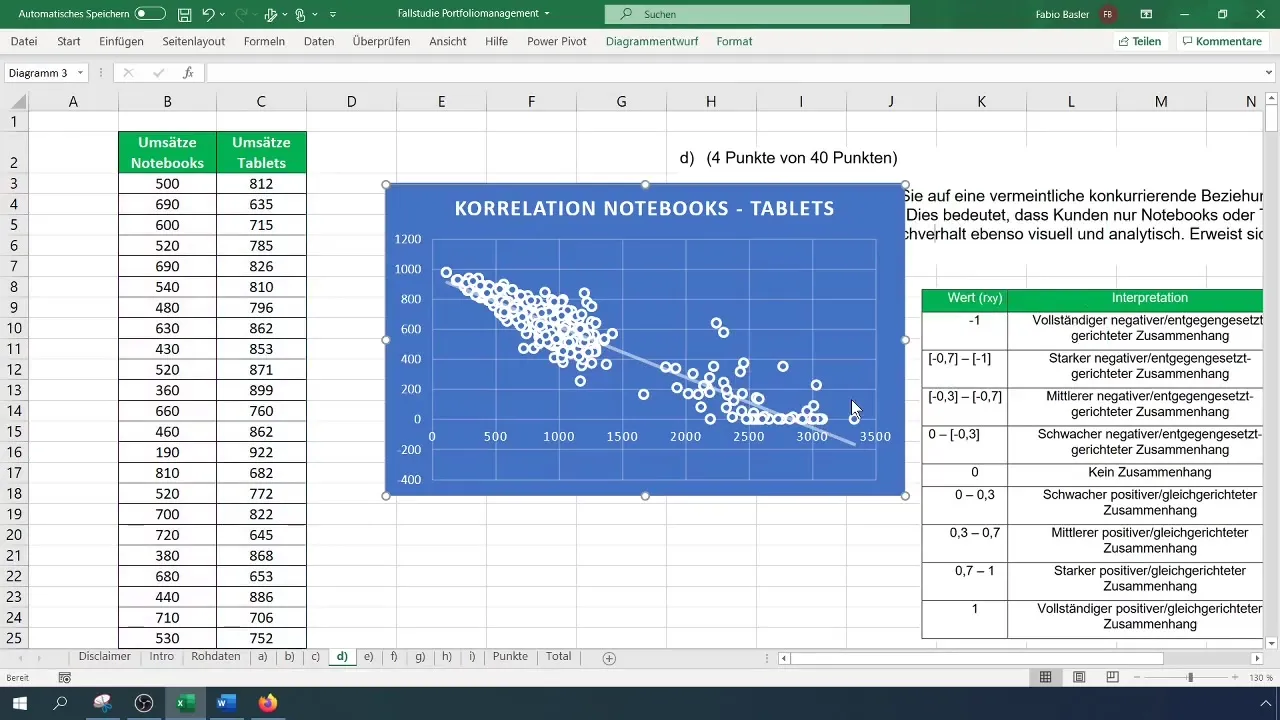Click the 130 % zoom level
Viewport: 1280px width, 720px height.
click(x=1261, y=678)
